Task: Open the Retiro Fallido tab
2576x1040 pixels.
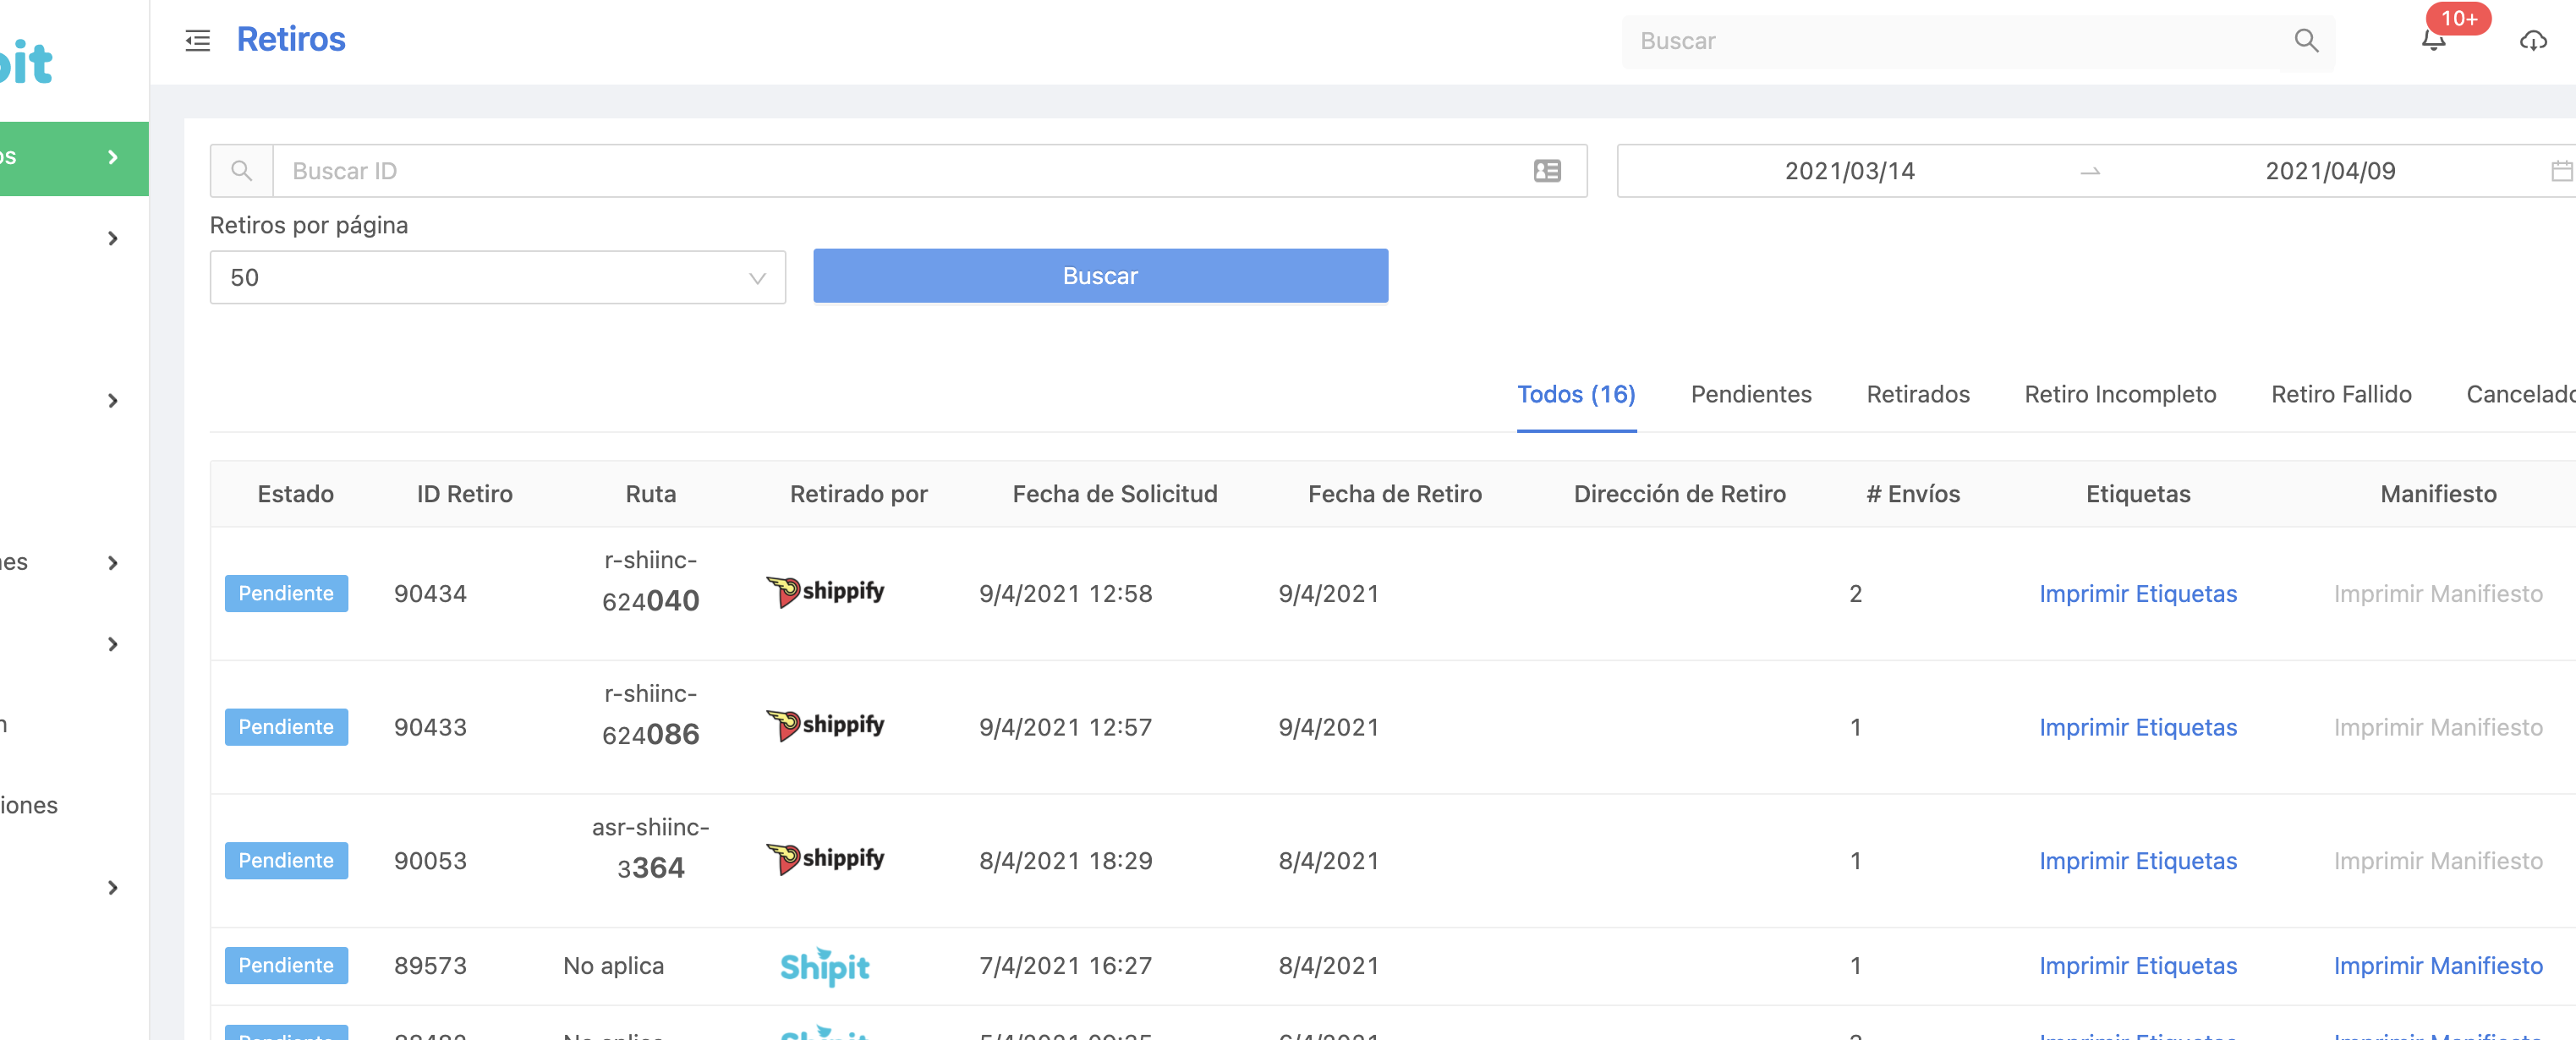Action: [2341, 394]
